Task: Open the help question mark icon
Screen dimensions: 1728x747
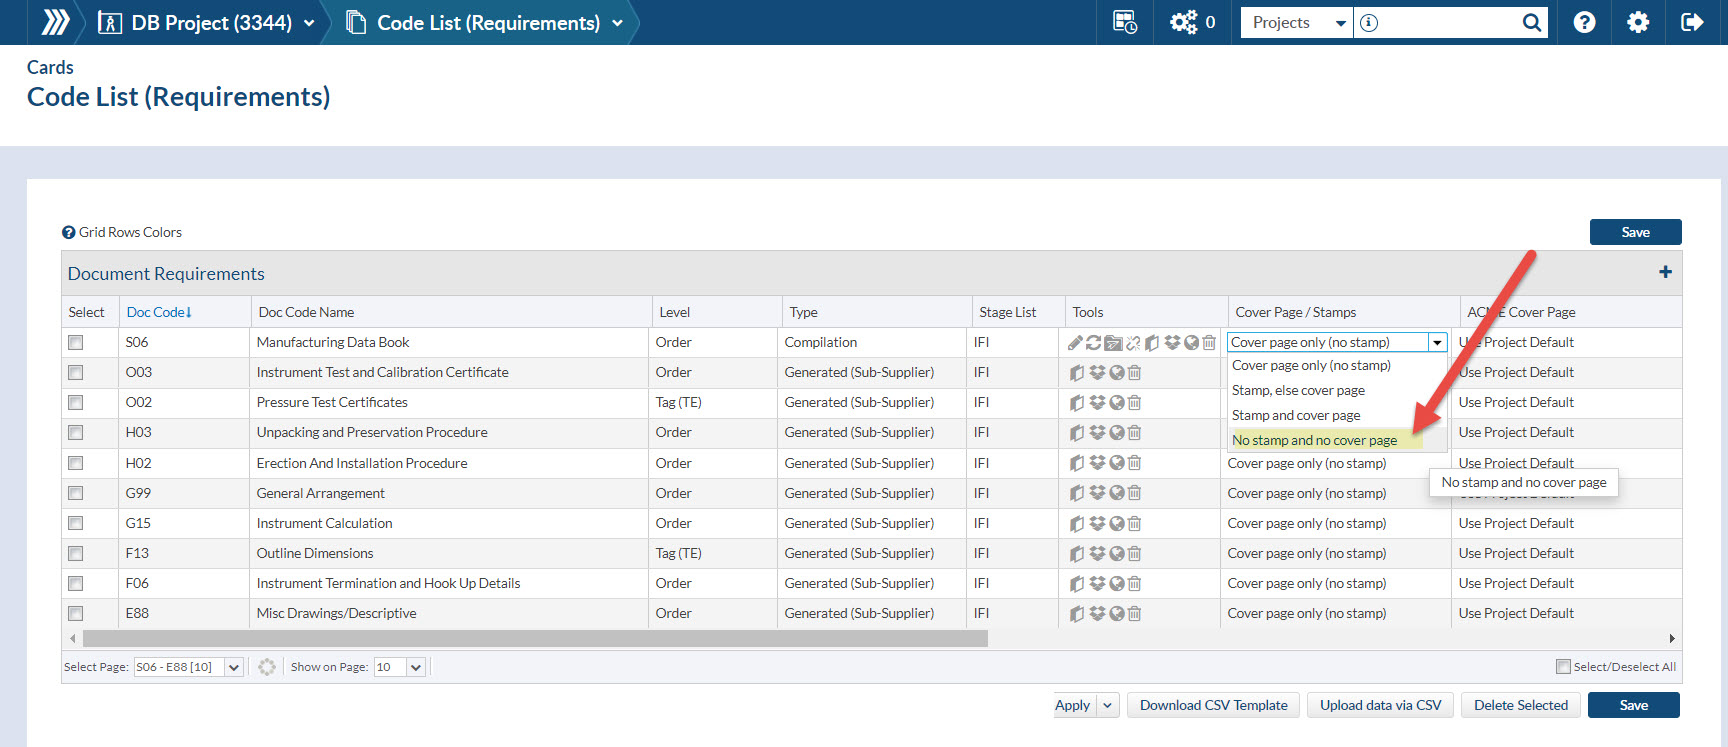Action: (1584, 22)
